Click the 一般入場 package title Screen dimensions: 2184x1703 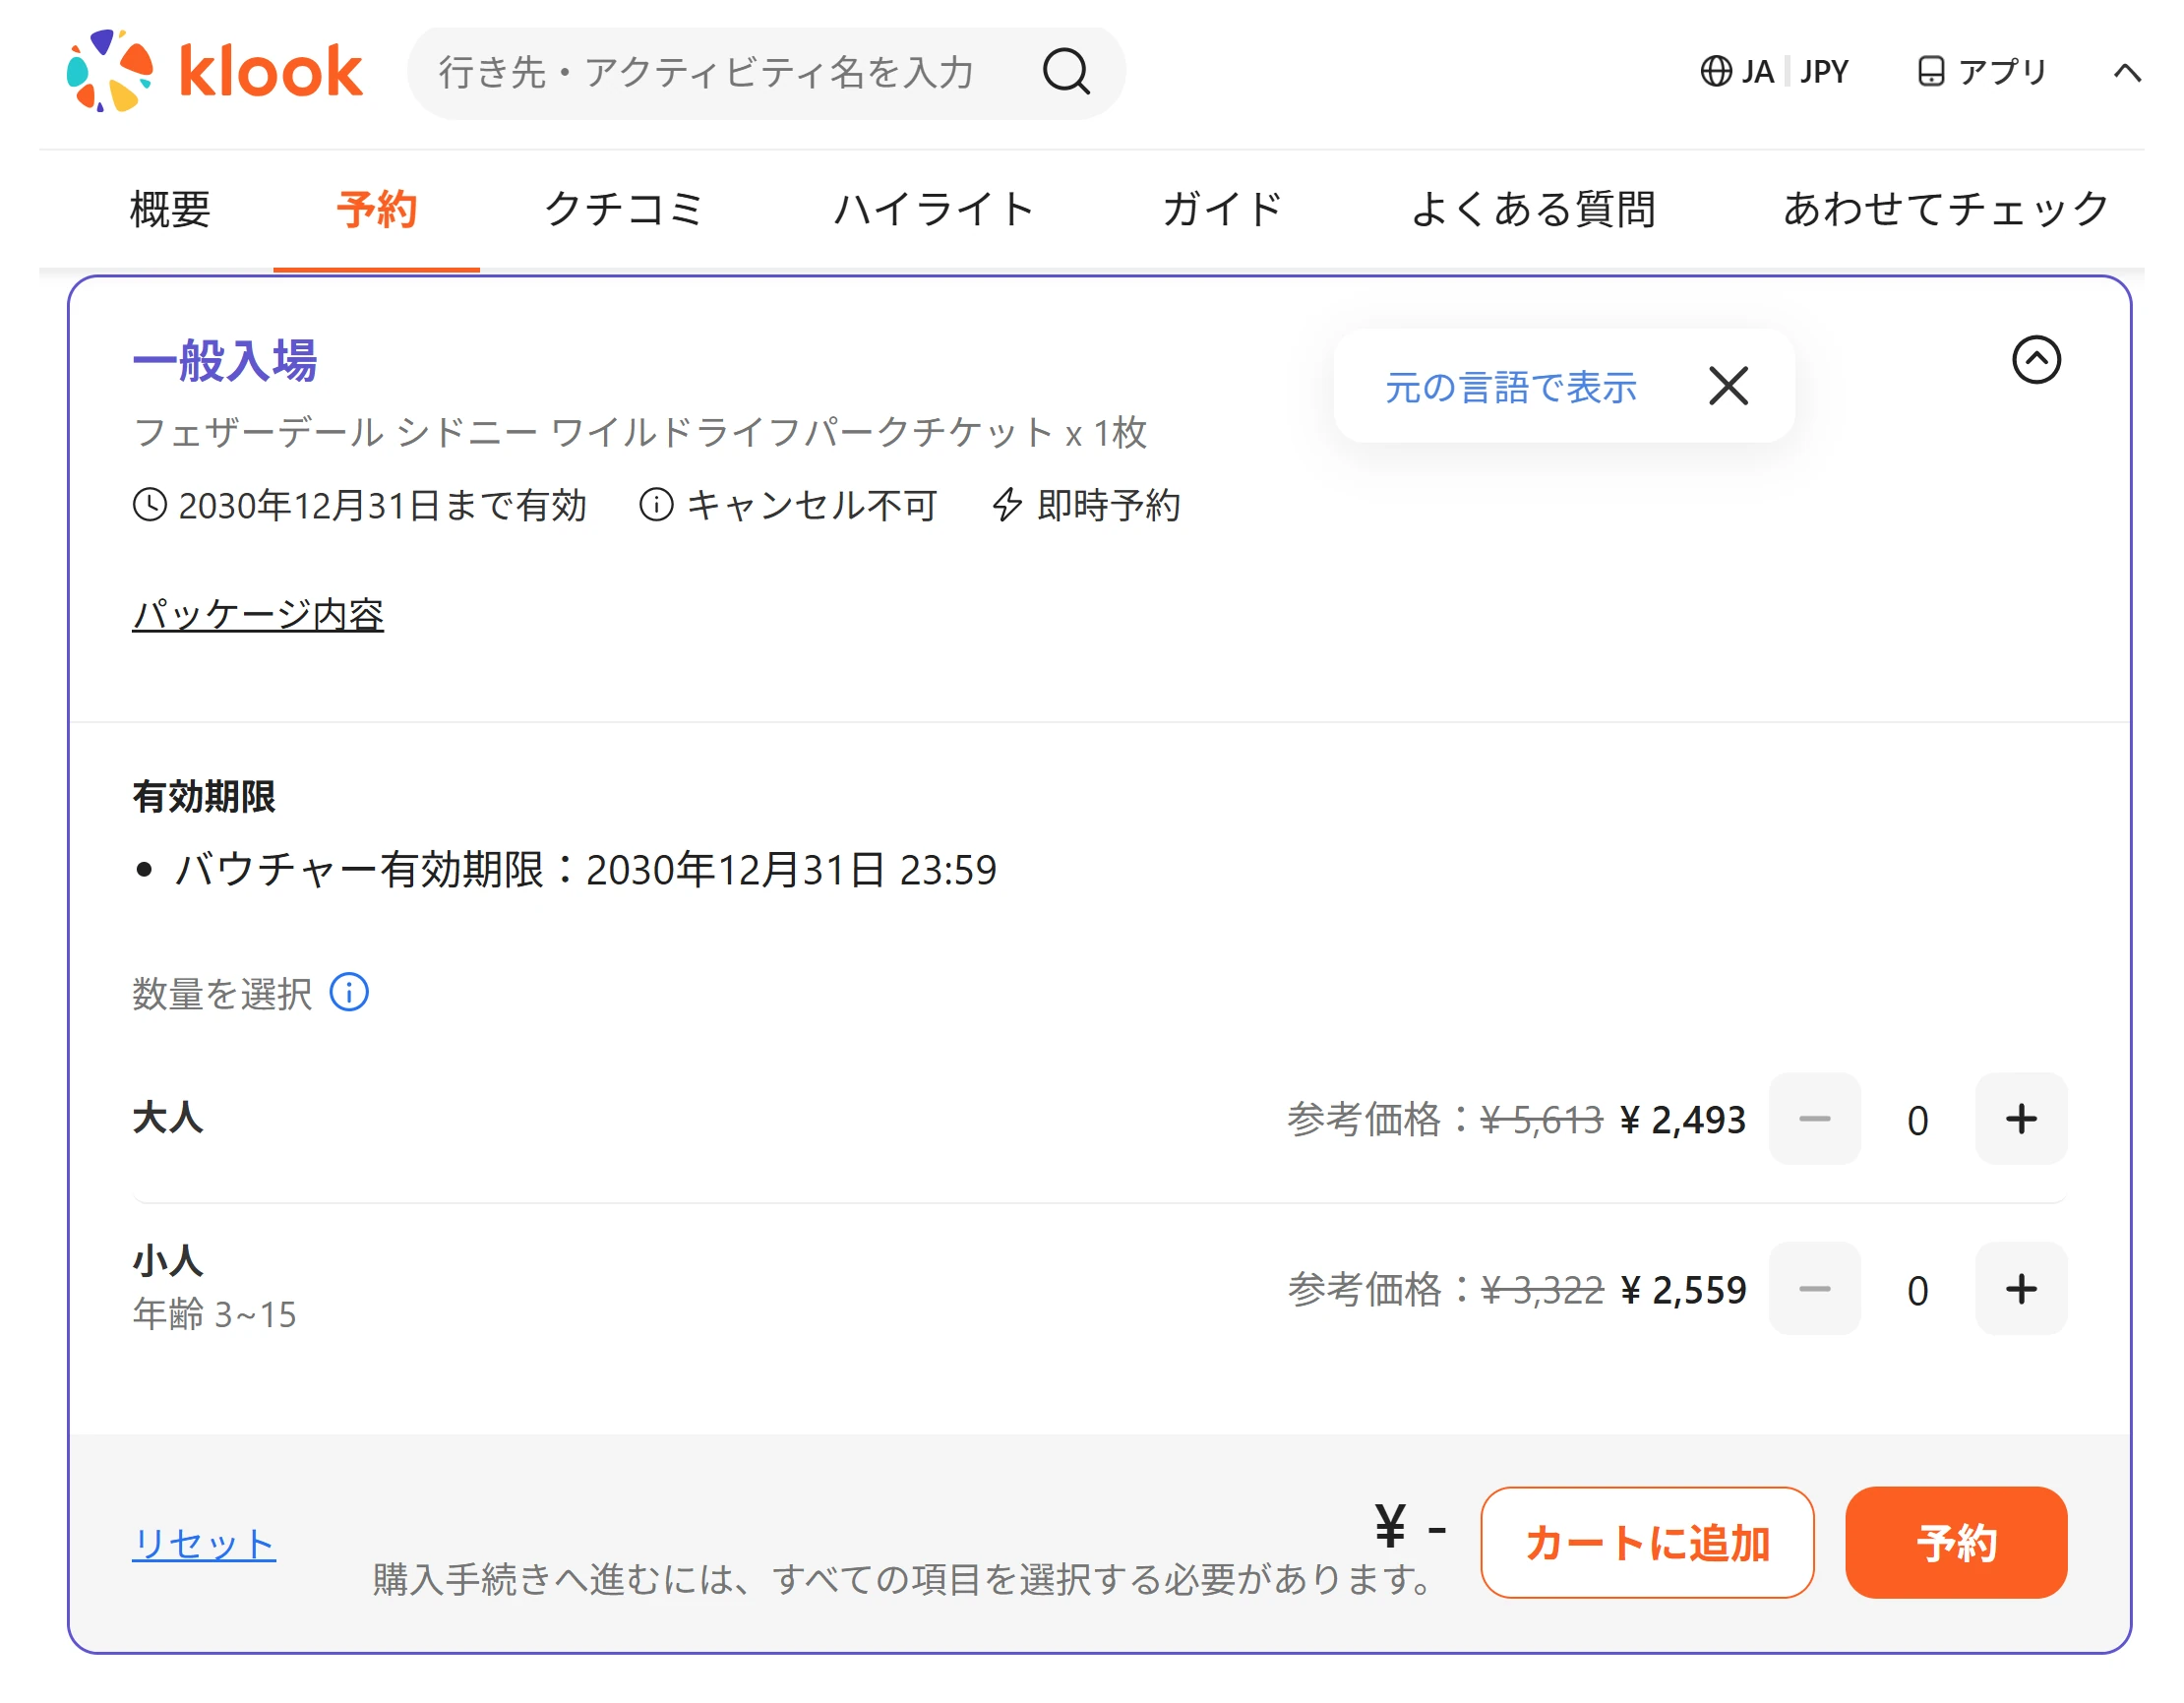(x=225, y=360)
